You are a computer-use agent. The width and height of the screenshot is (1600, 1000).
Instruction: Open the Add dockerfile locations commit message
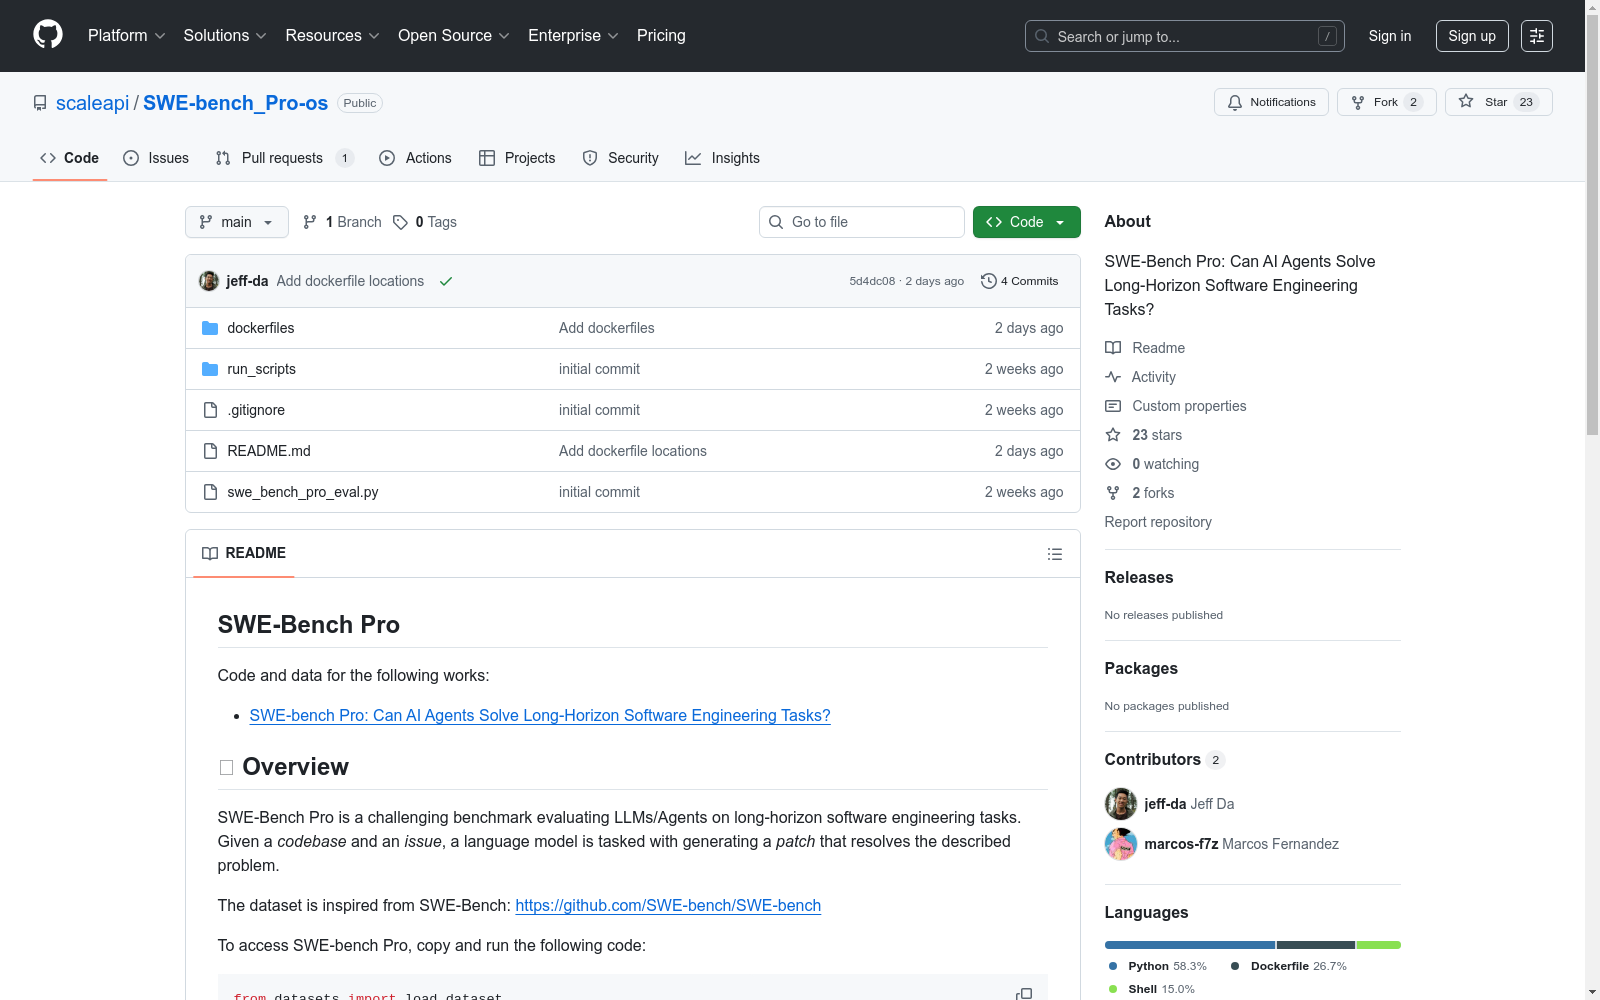pos(350,281)
